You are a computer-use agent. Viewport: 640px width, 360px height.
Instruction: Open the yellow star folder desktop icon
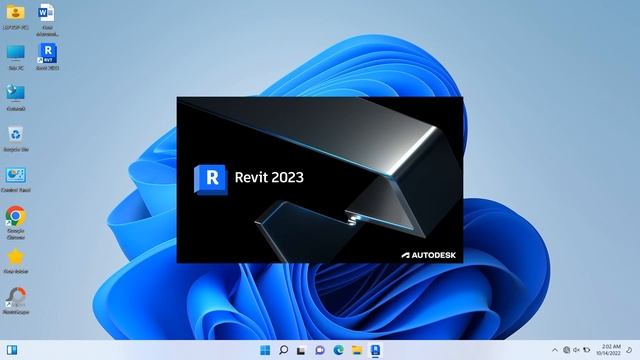click(x=16, y=260)
